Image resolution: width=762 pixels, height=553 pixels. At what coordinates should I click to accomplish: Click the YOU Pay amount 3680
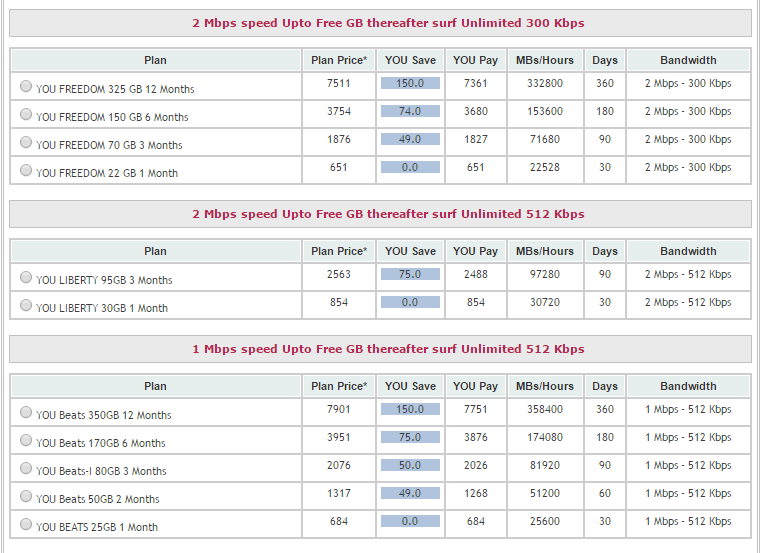(475, 111)
